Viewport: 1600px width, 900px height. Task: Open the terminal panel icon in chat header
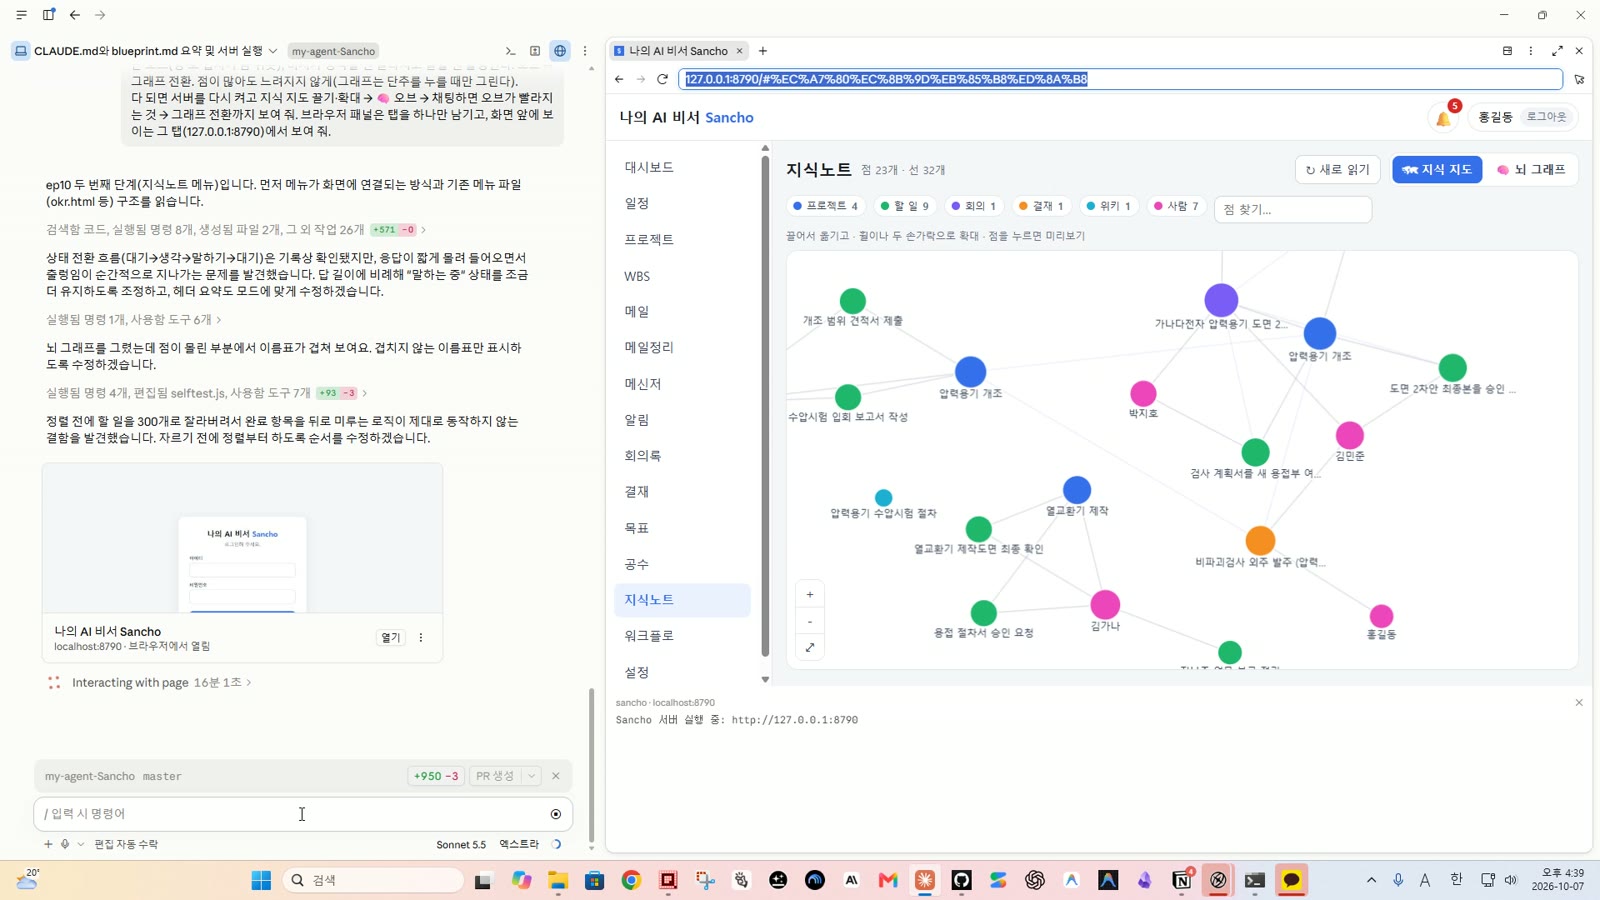point(510,51)
